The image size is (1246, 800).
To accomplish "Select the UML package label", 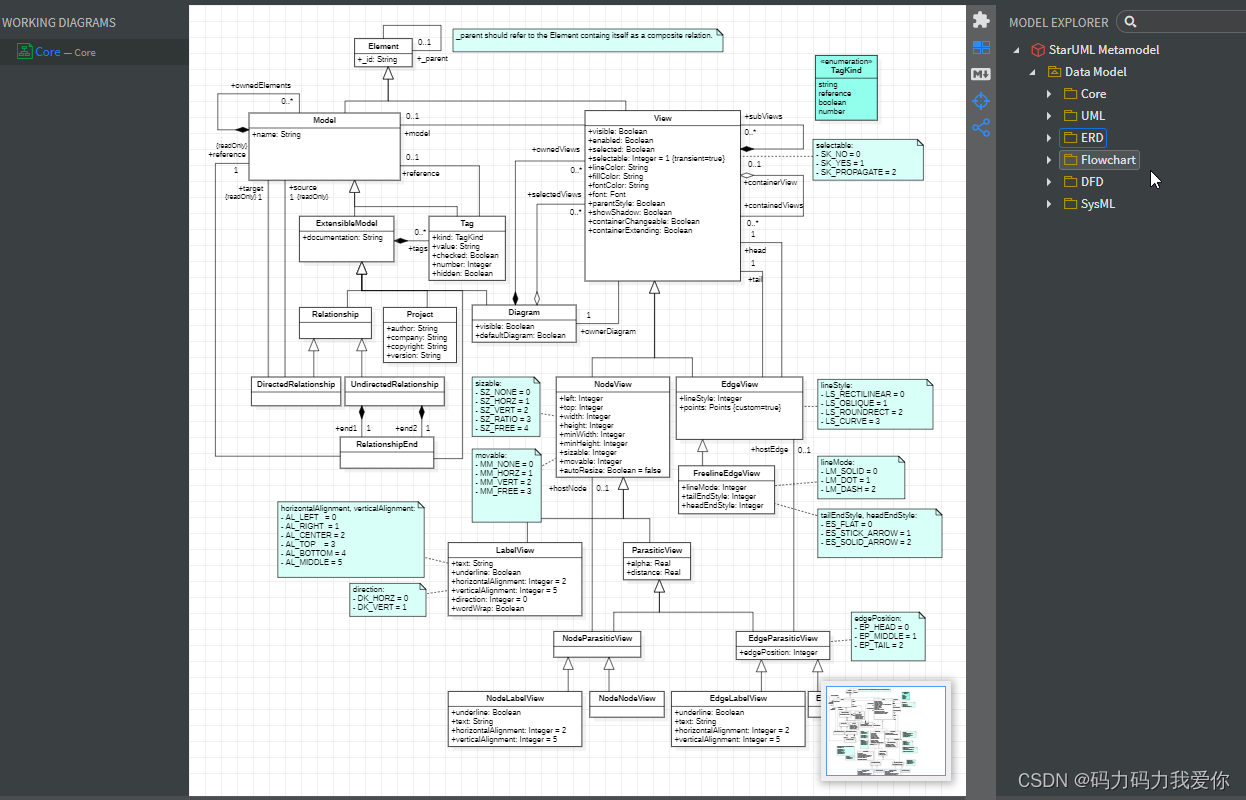I will point(1093,116).
